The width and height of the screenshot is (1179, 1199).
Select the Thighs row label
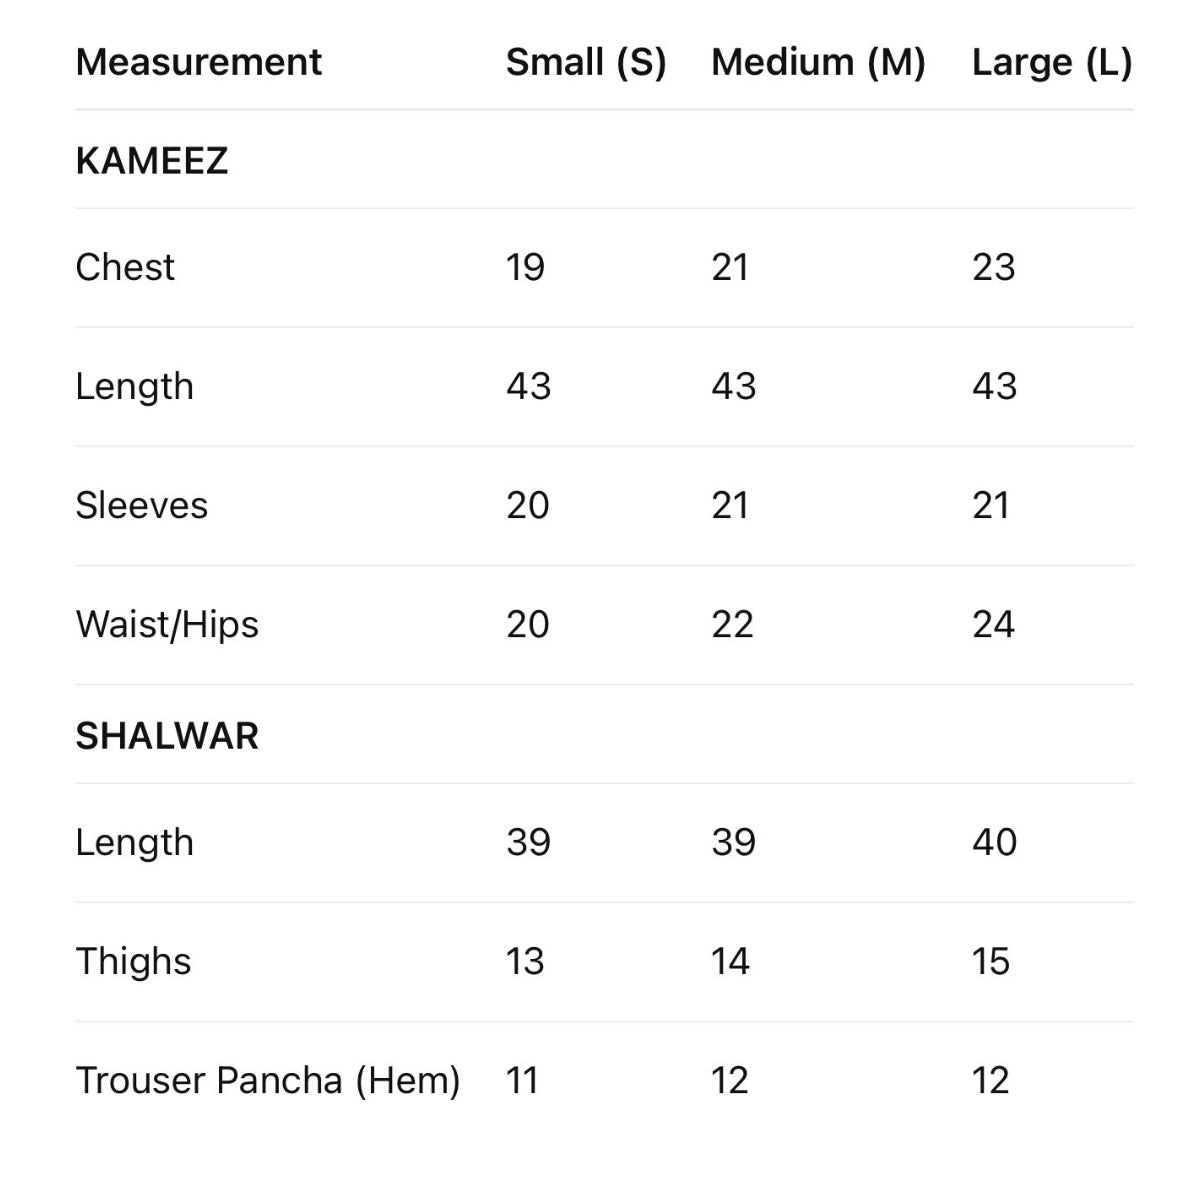(133, 961)
